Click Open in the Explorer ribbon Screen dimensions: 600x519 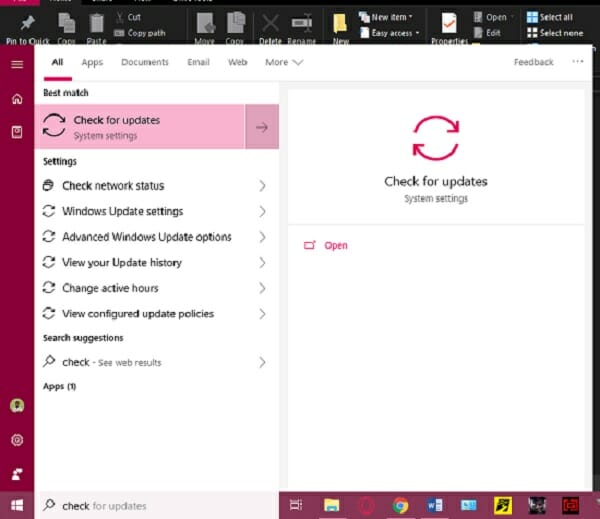(x=491, y=17)
